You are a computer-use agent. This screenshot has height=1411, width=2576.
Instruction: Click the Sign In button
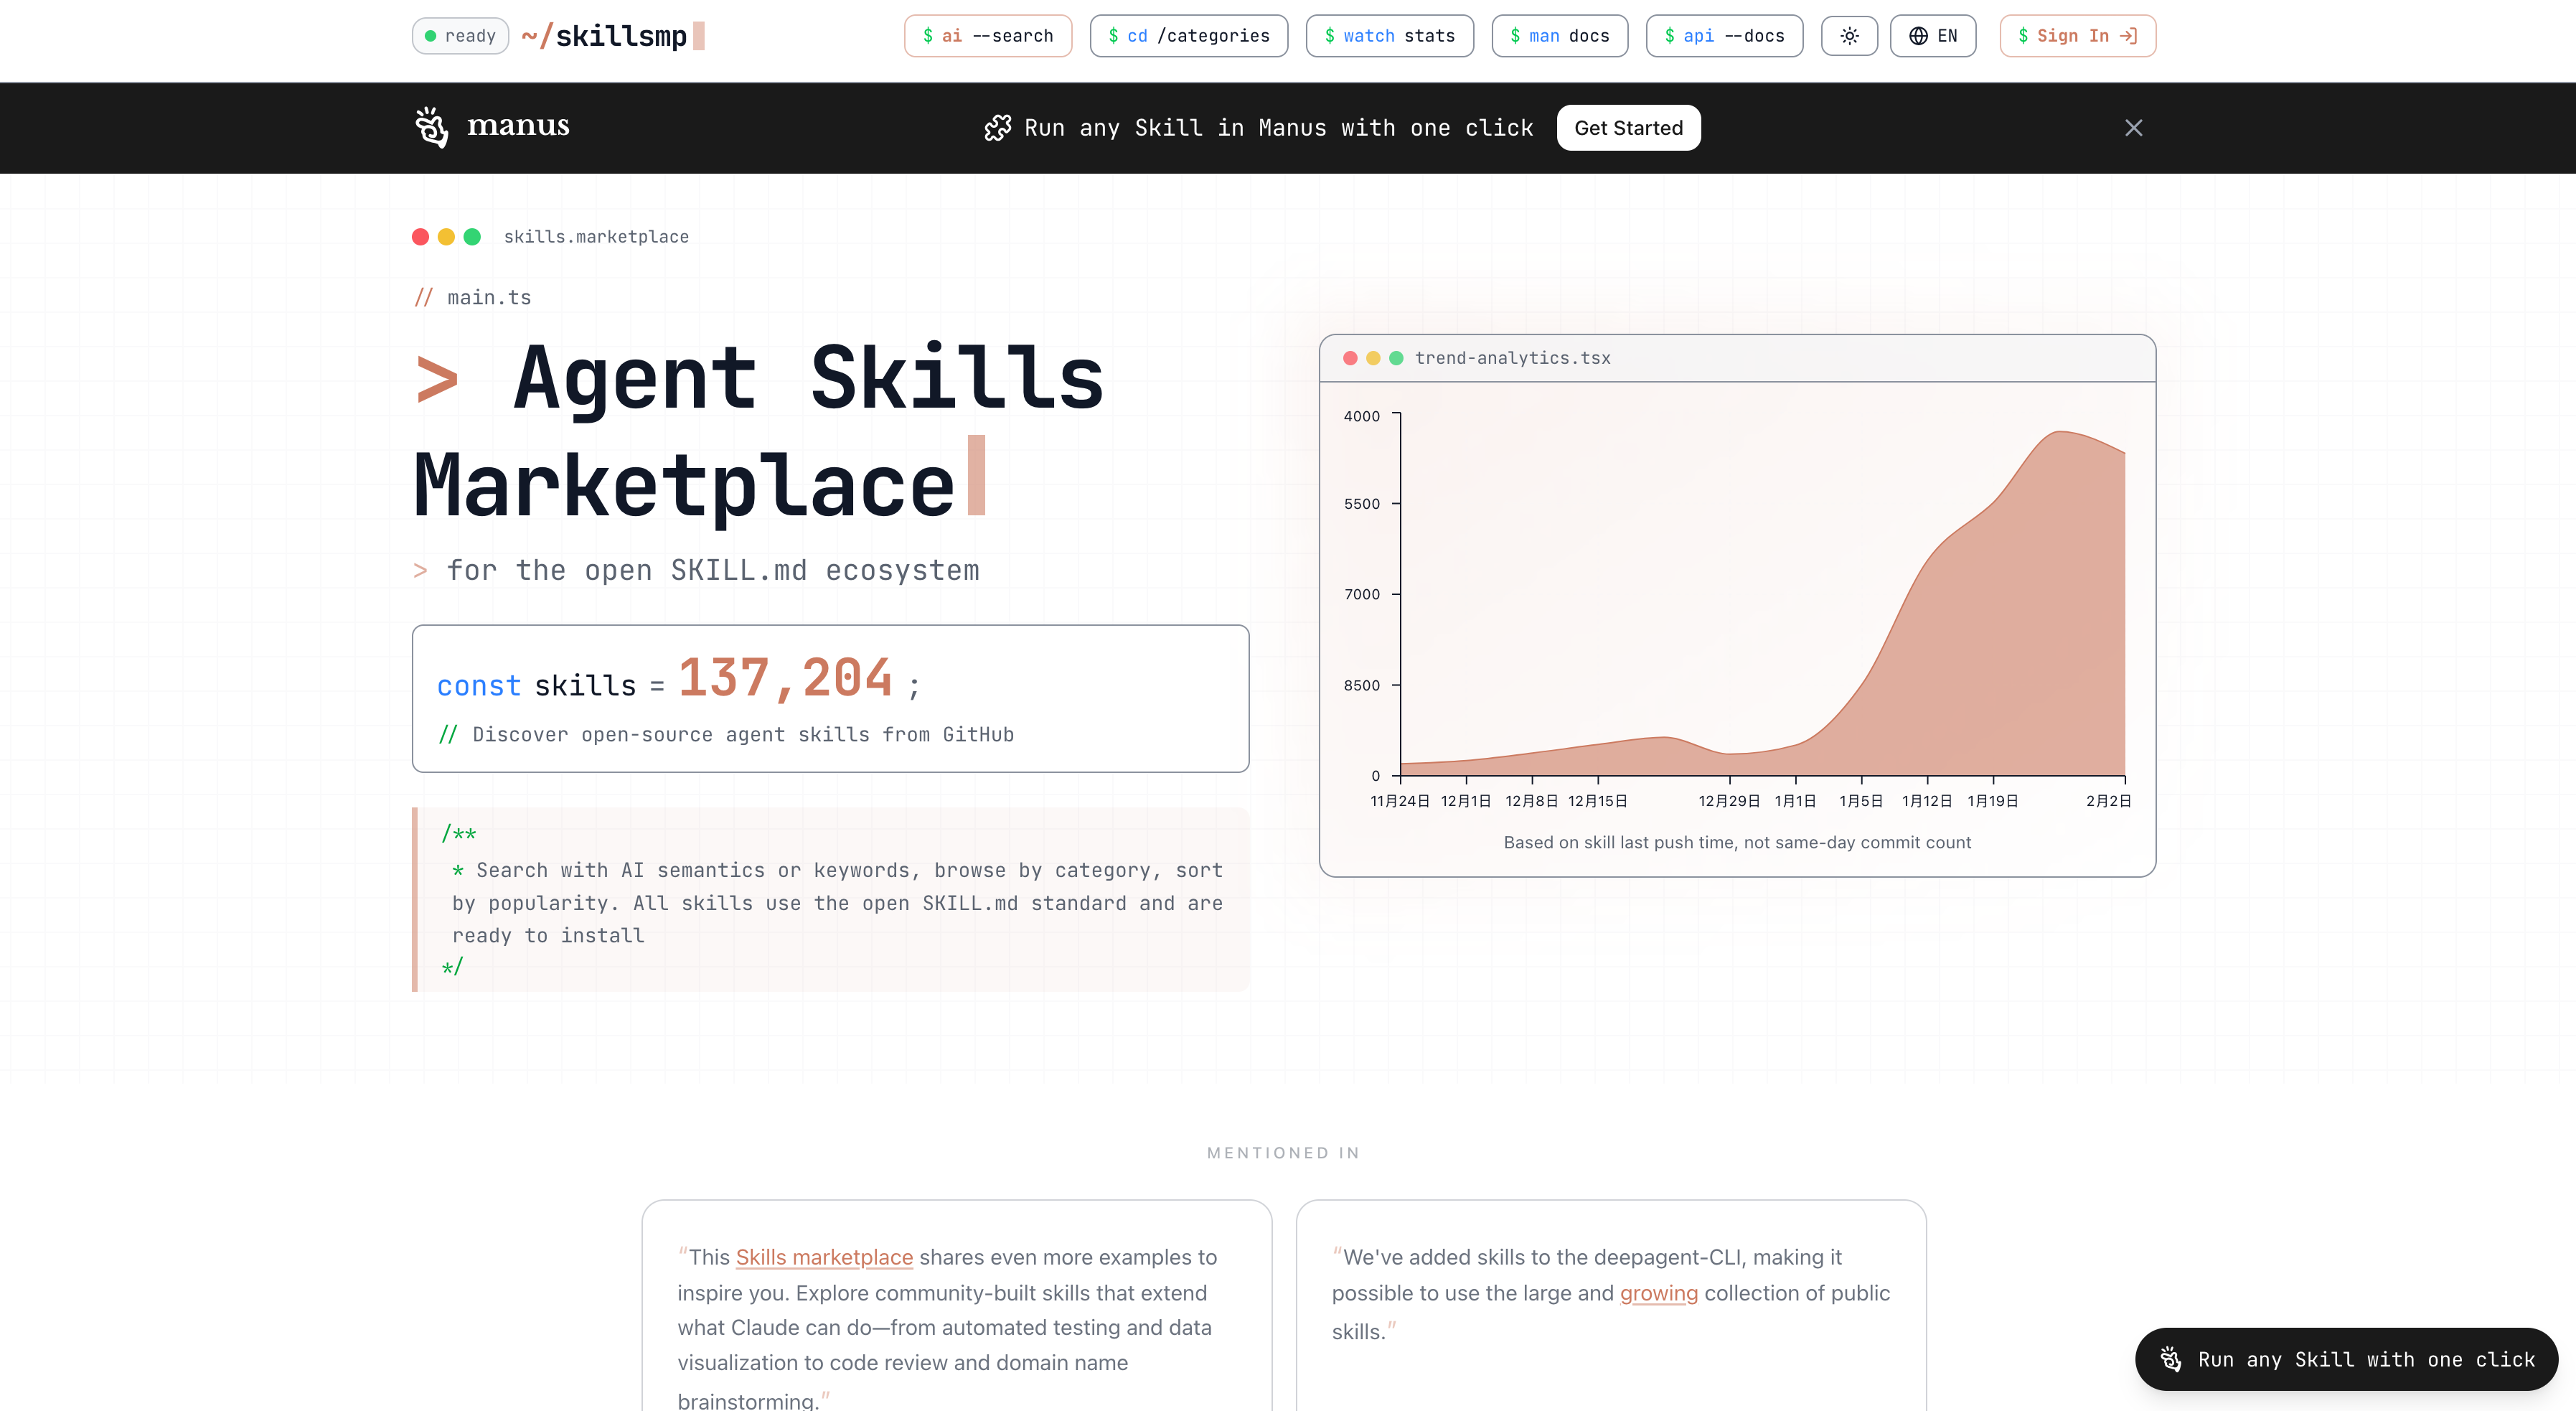(2077, 36)
